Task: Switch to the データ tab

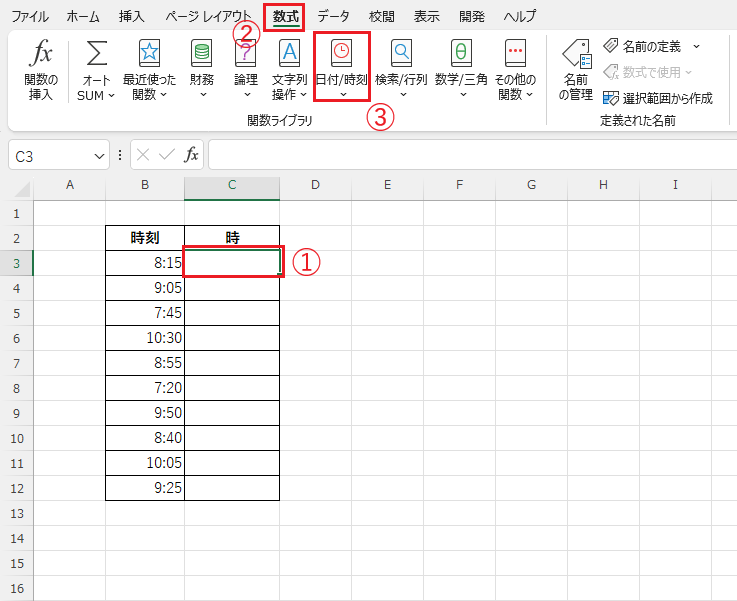Action: tap(333, 16)
